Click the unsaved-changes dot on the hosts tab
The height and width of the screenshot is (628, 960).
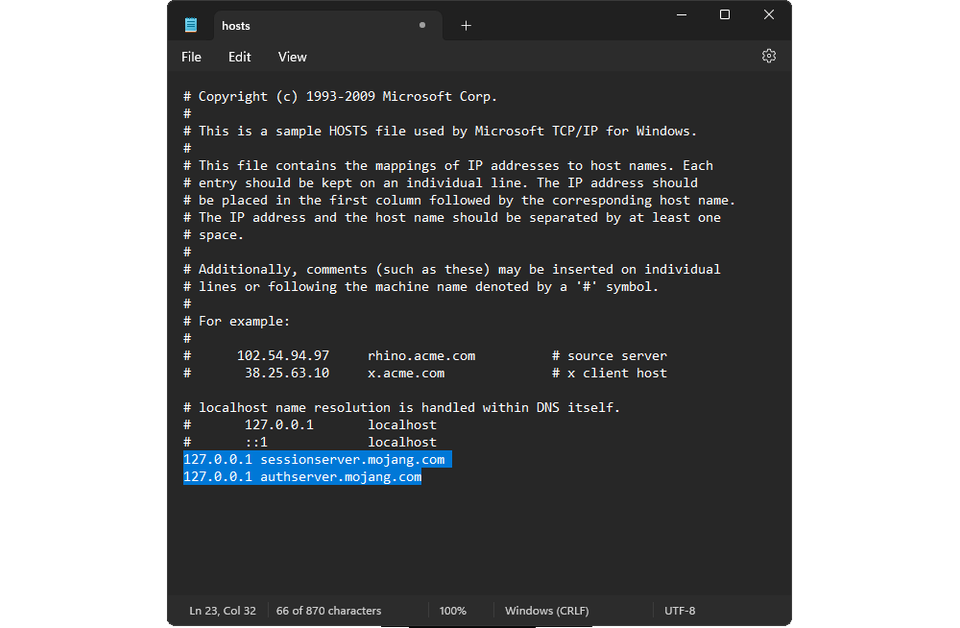(422, 25)
